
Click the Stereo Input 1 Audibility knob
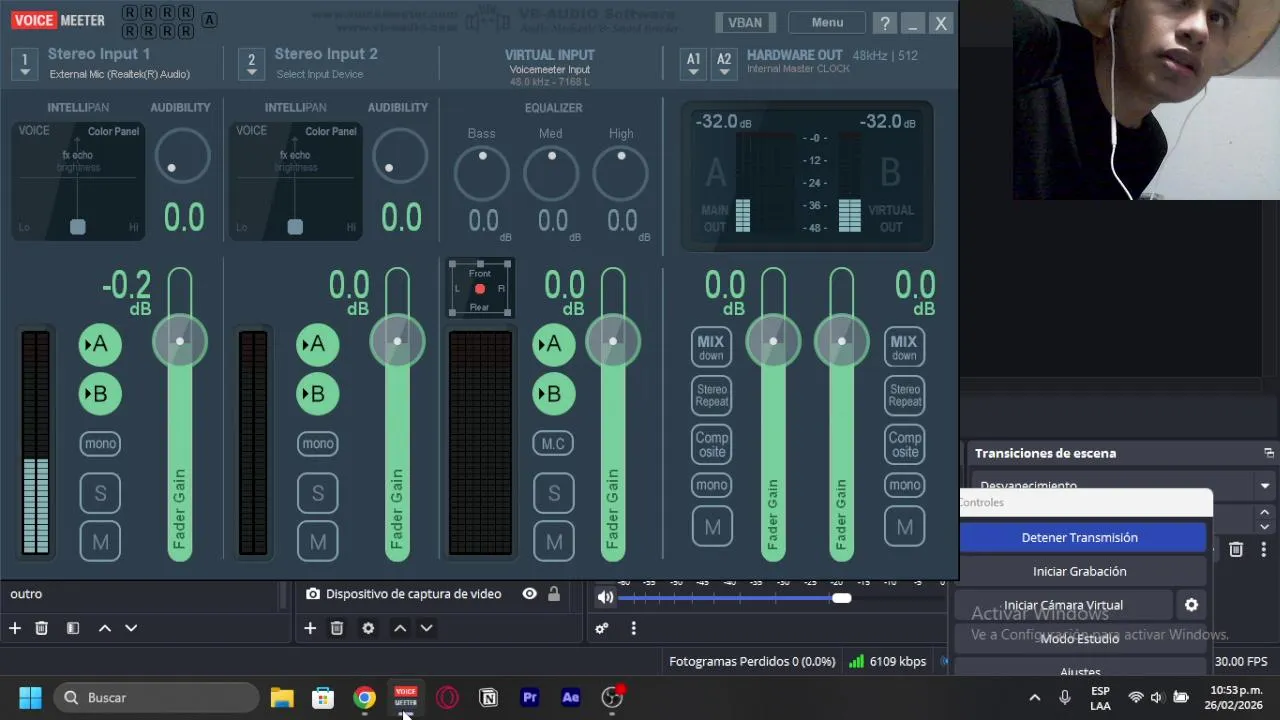182,156
